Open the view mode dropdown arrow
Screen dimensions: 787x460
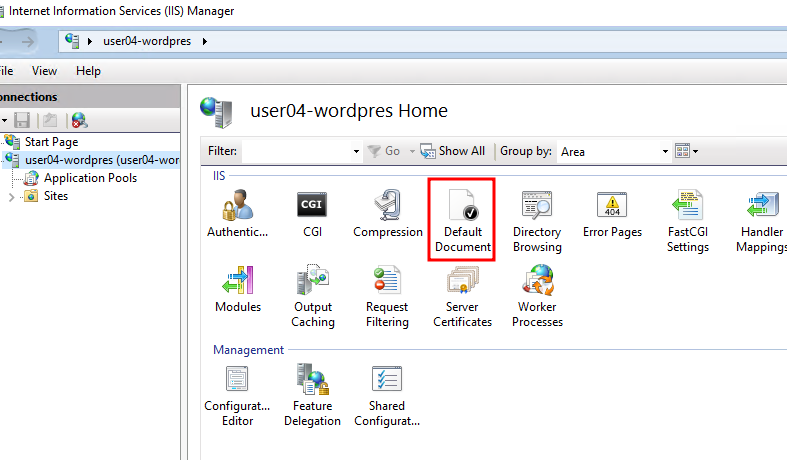696,151
